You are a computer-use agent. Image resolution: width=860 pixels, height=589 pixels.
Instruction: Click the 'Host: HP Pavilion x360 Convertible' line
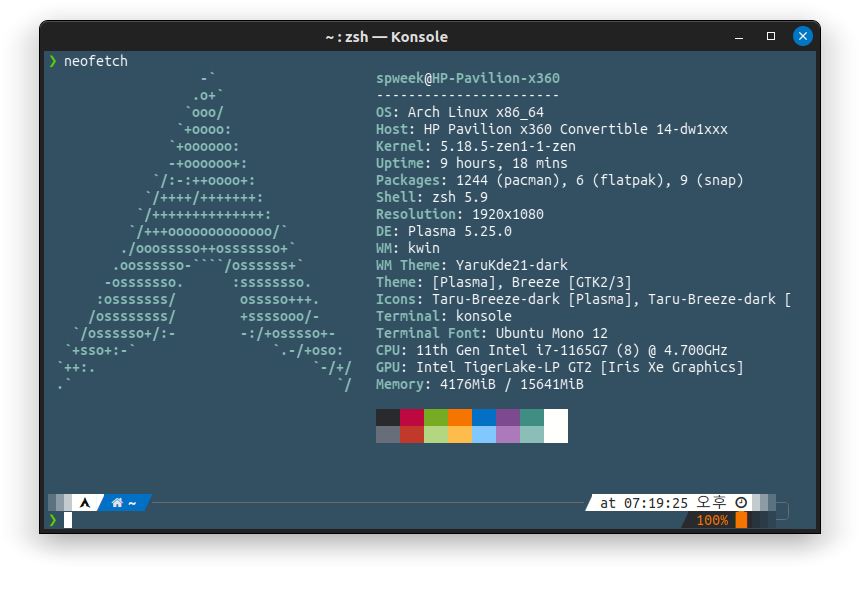(552, 129)
